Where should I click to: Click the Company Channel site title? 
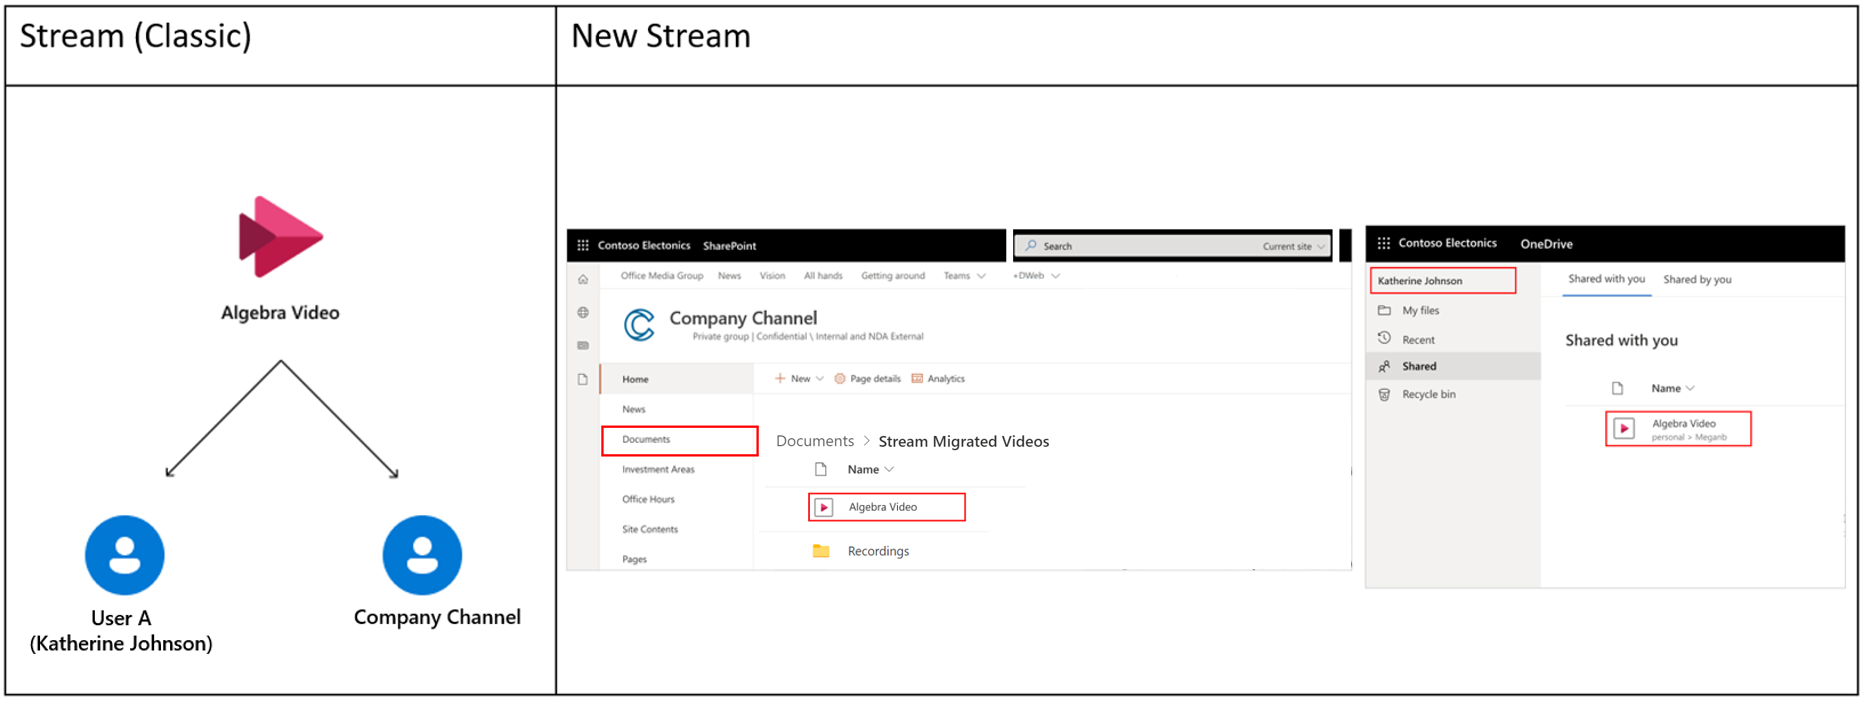743,318
